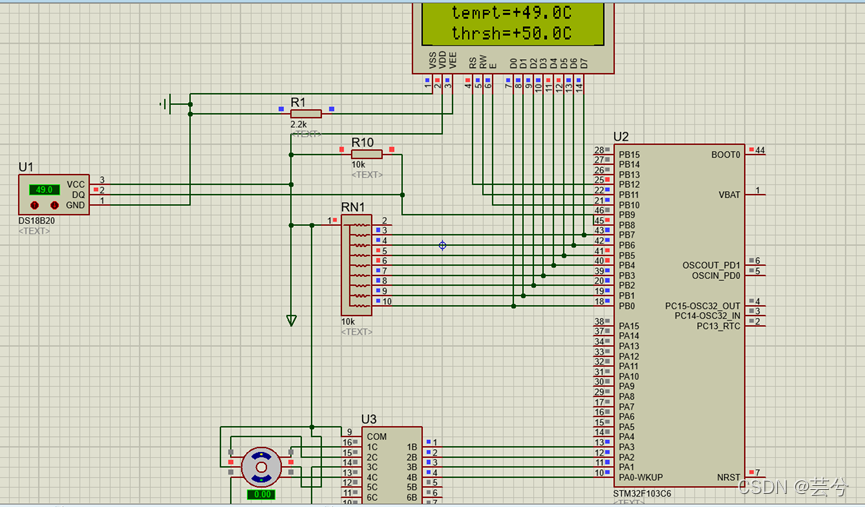Viewport: 865px width, 507px height.
Task: Click the DS18B20 decrease temperature button
Action: tap(35, 205)
